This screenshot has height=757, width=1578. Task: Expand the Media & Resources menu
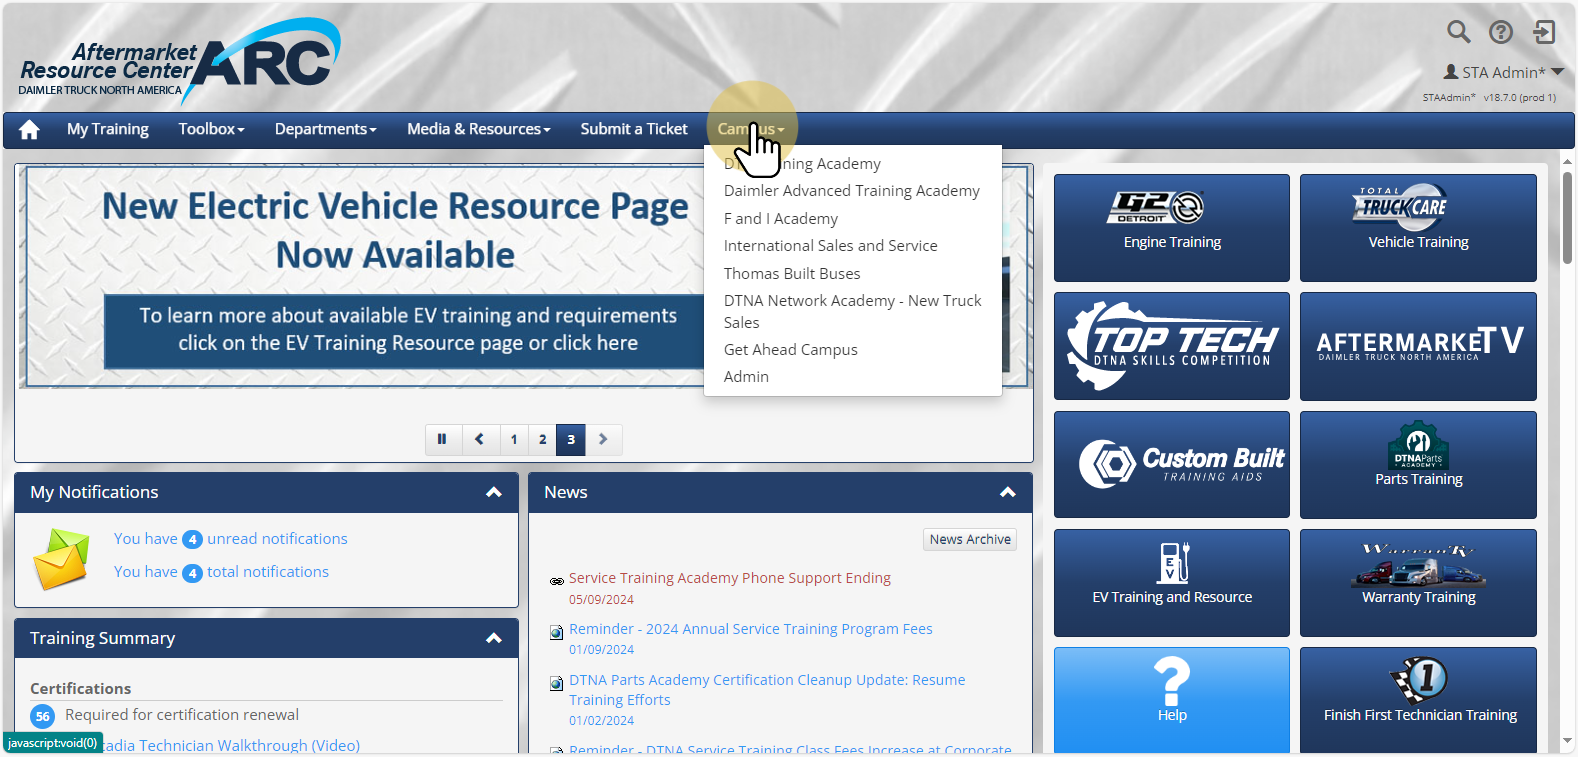pyautogui.click(x=479, y=129)
